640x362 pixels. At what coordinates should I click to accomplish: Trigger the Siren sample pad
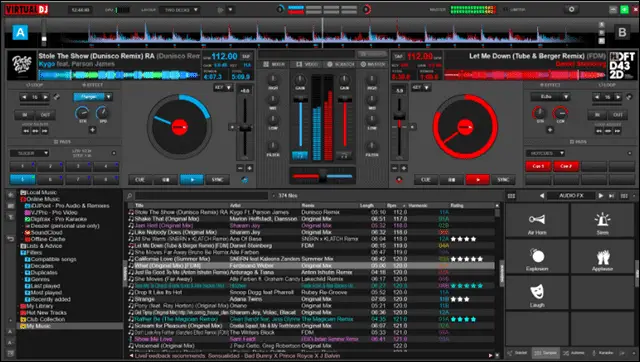pyautogui.click(x=602, y=220)
